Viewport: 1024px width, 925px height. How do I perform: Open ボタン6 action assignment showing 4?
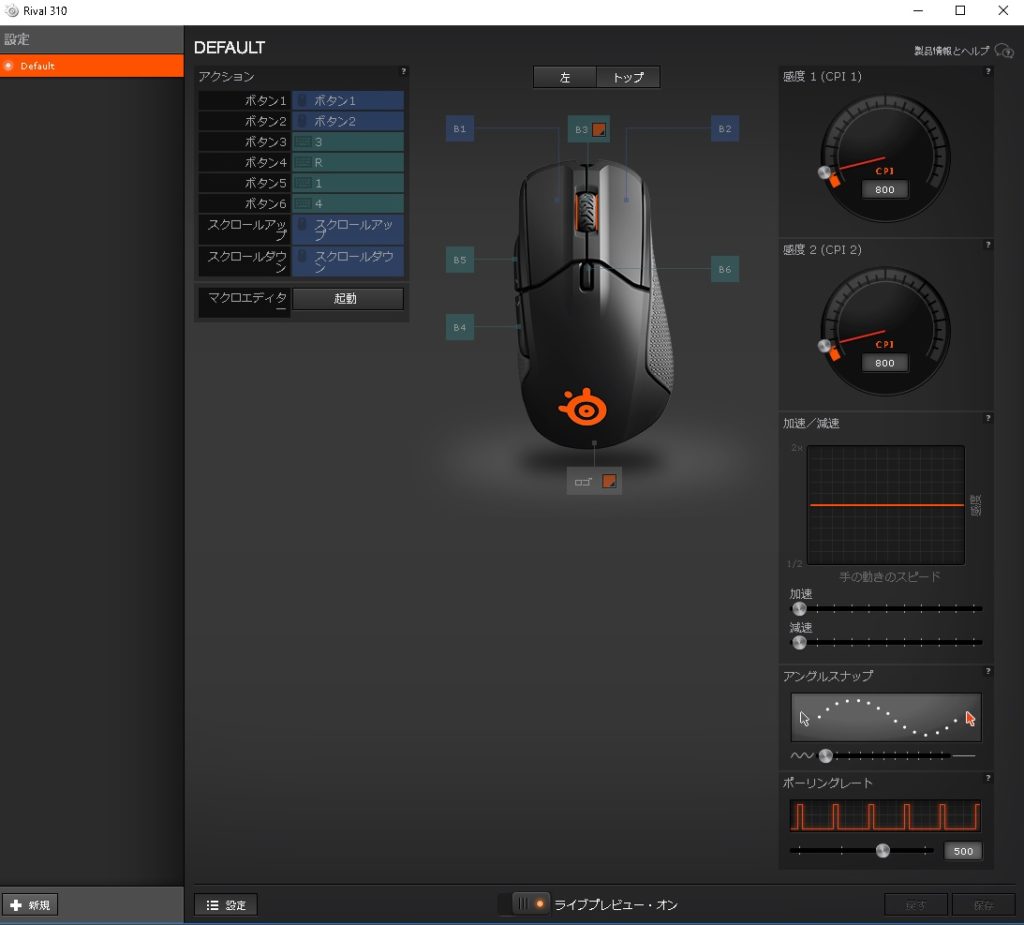tap(347, 204)
